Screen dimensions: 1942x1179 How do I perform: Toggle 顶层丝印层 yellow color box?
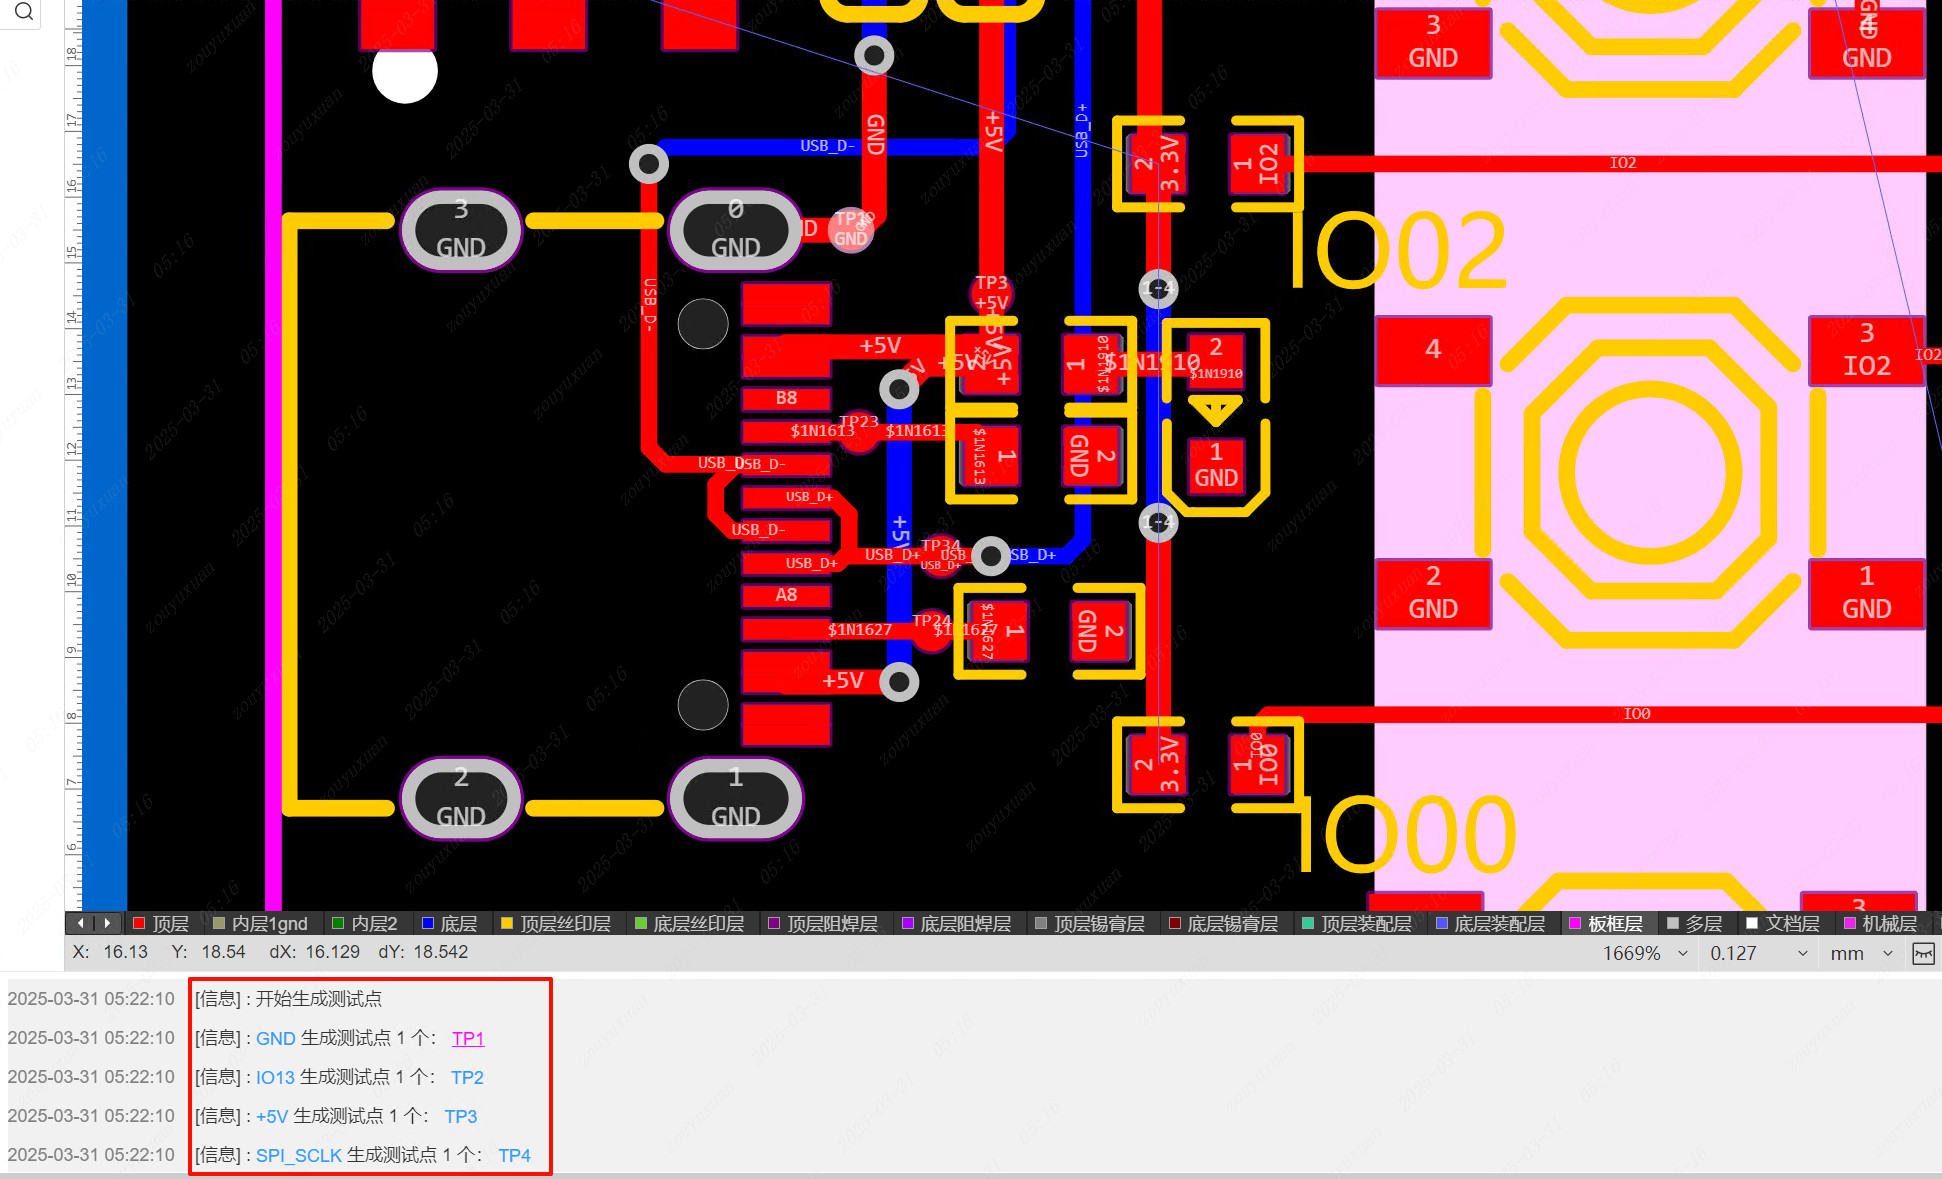507,924
